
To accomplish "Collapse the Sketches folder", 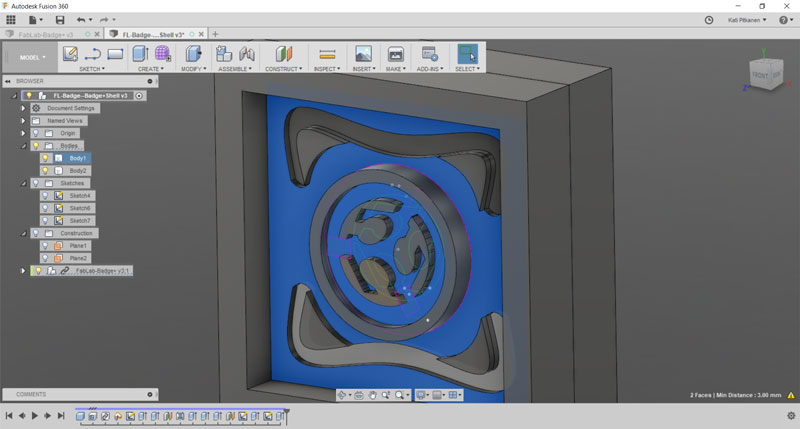I will (23, 183).
